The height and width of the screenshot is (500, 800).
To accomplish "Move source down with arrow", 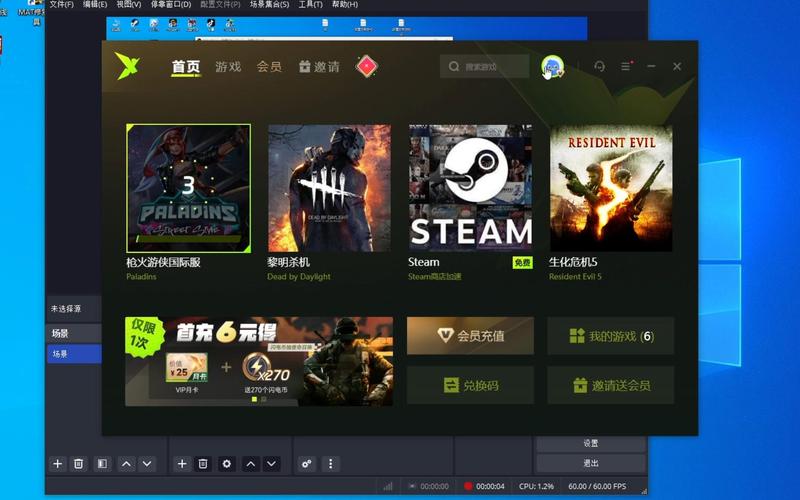I will point(271,464).
